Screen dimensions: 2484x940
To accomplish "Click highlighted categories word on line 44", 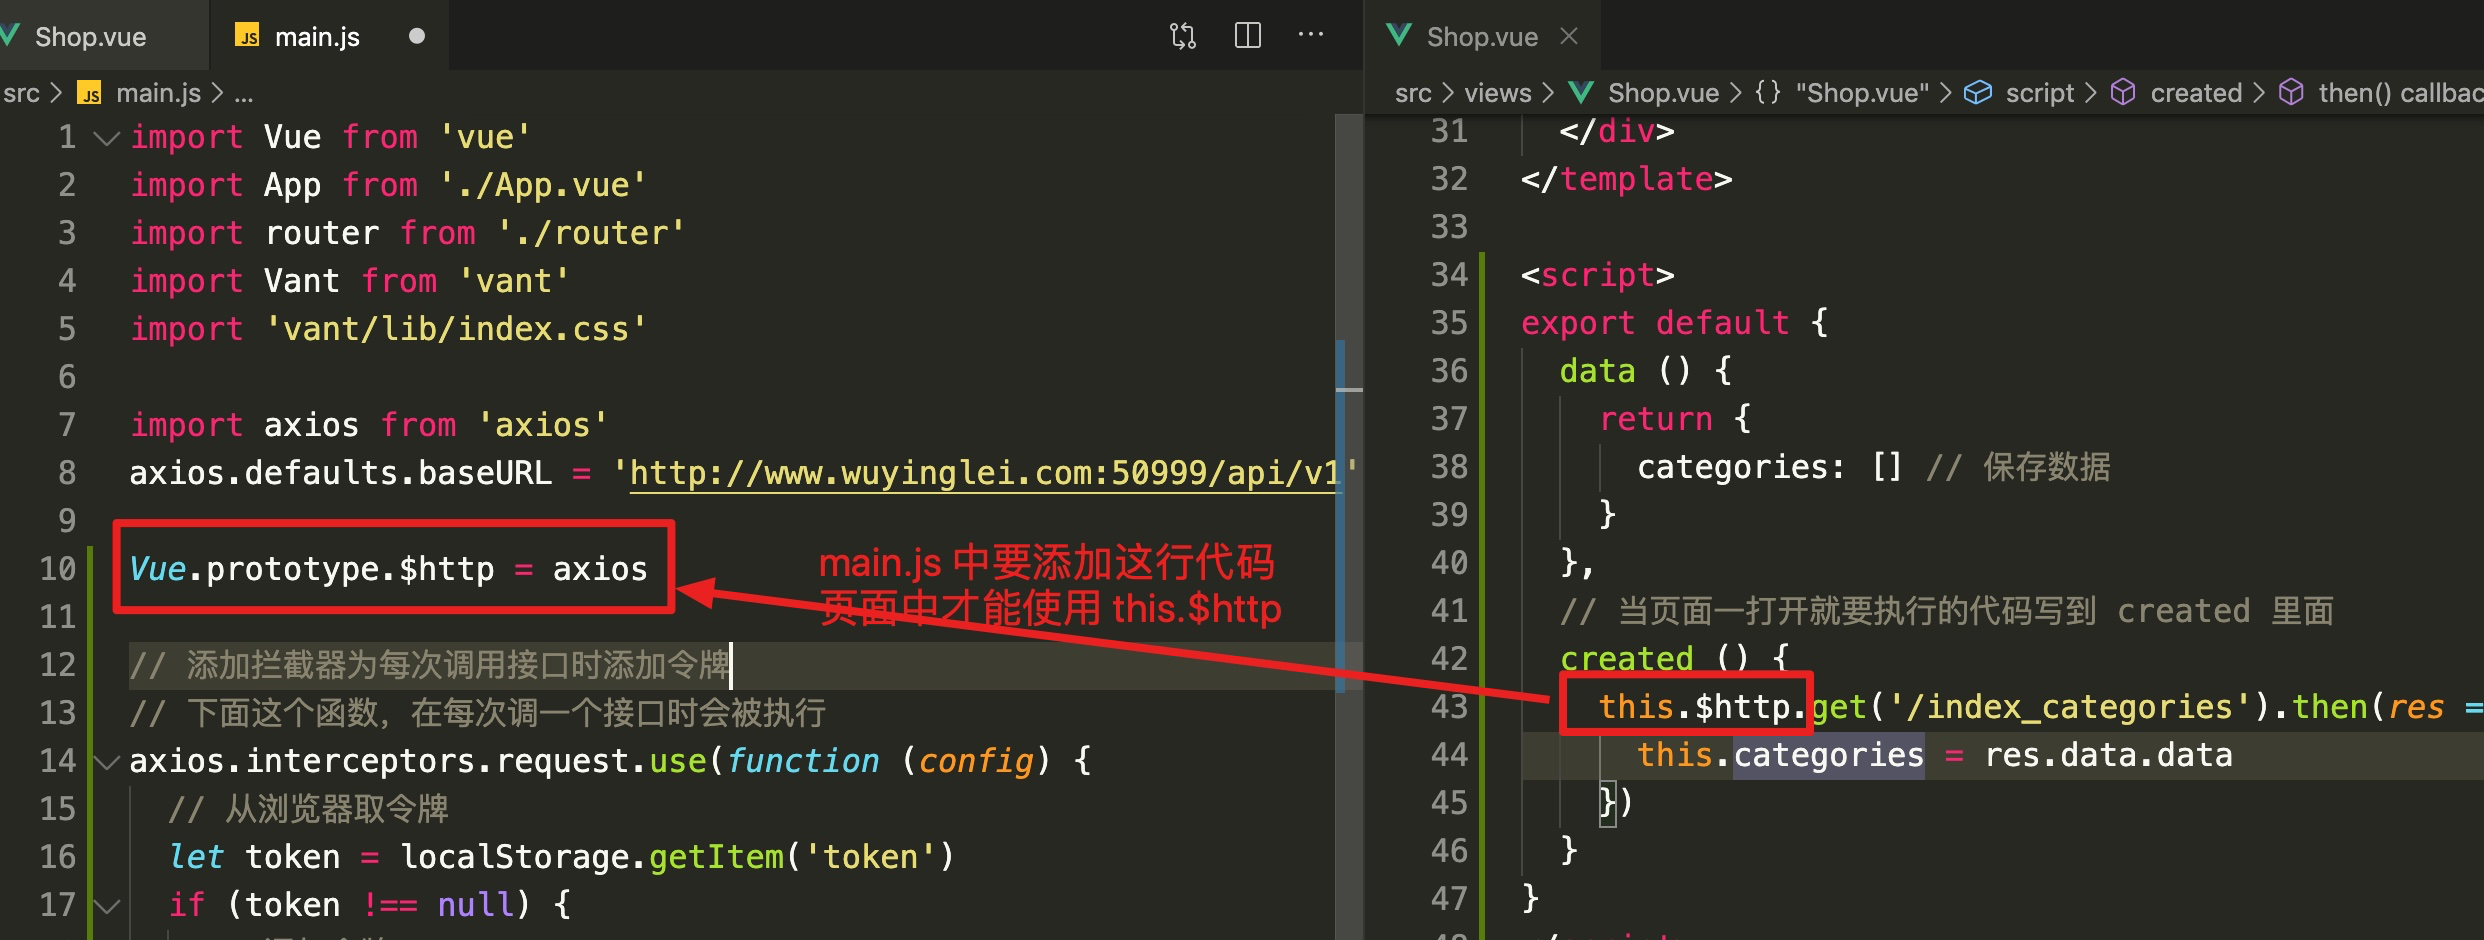I will (x=1828, y=755).
